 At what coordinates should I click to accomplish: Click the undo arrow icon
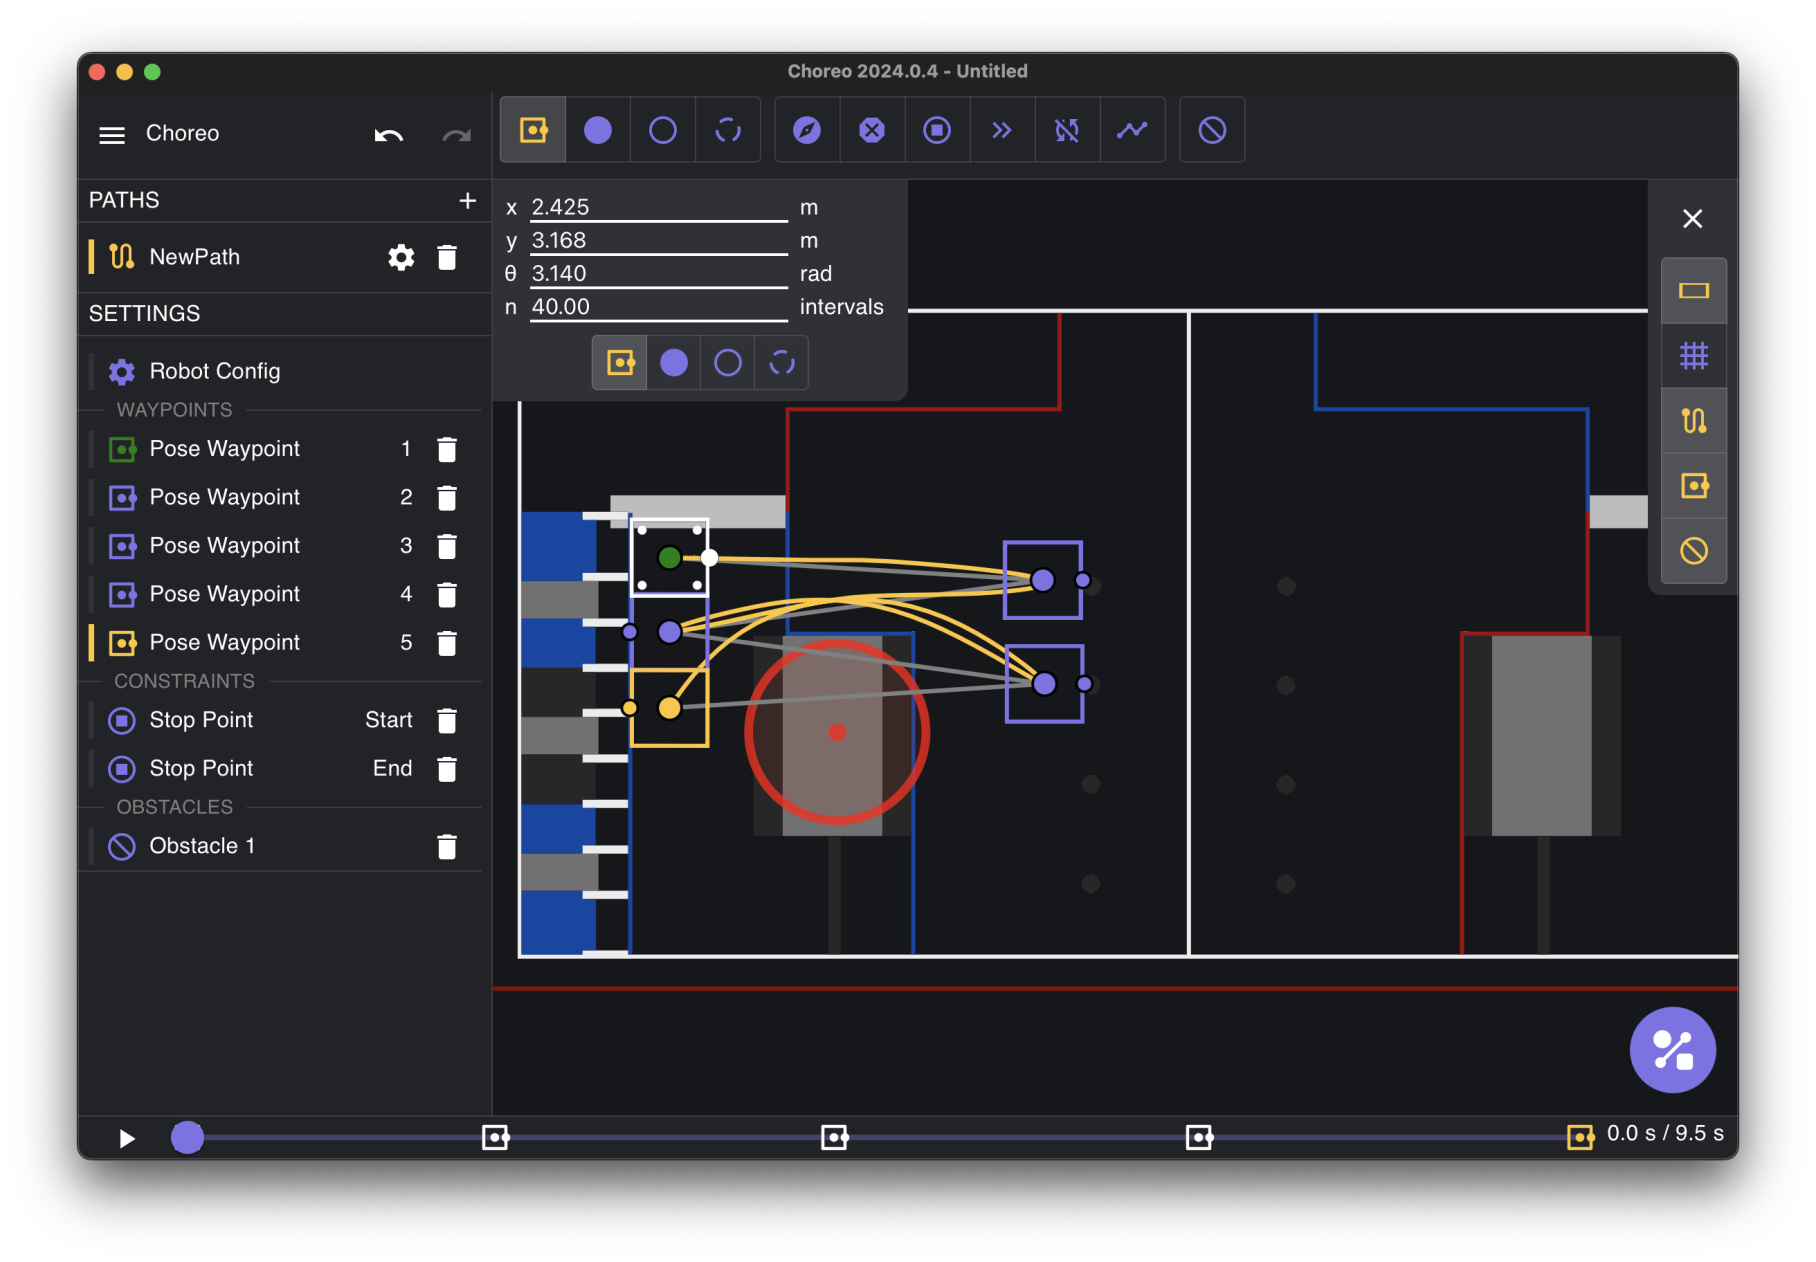388,134
